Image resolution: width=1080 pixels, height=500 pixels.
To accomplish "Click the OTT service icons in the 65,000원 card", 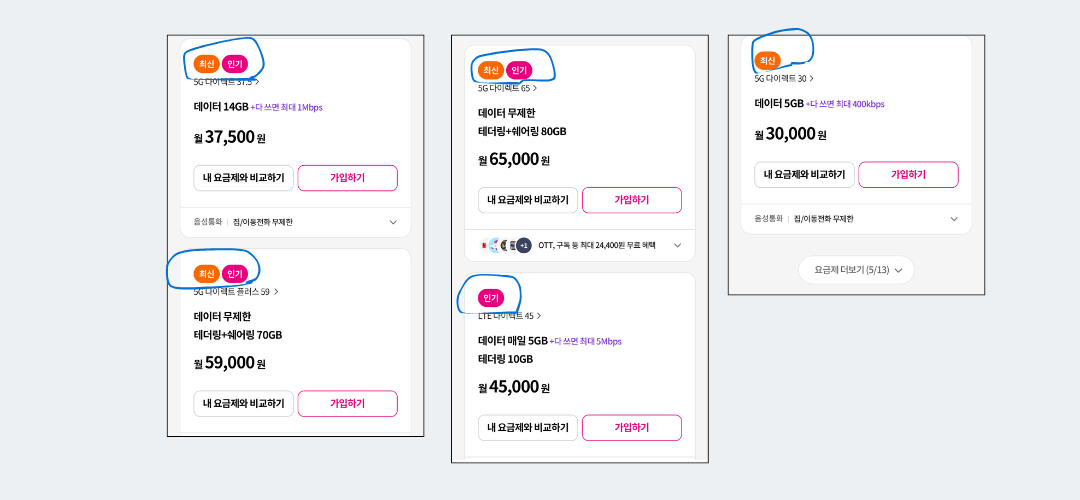I will tap(505, 245).
